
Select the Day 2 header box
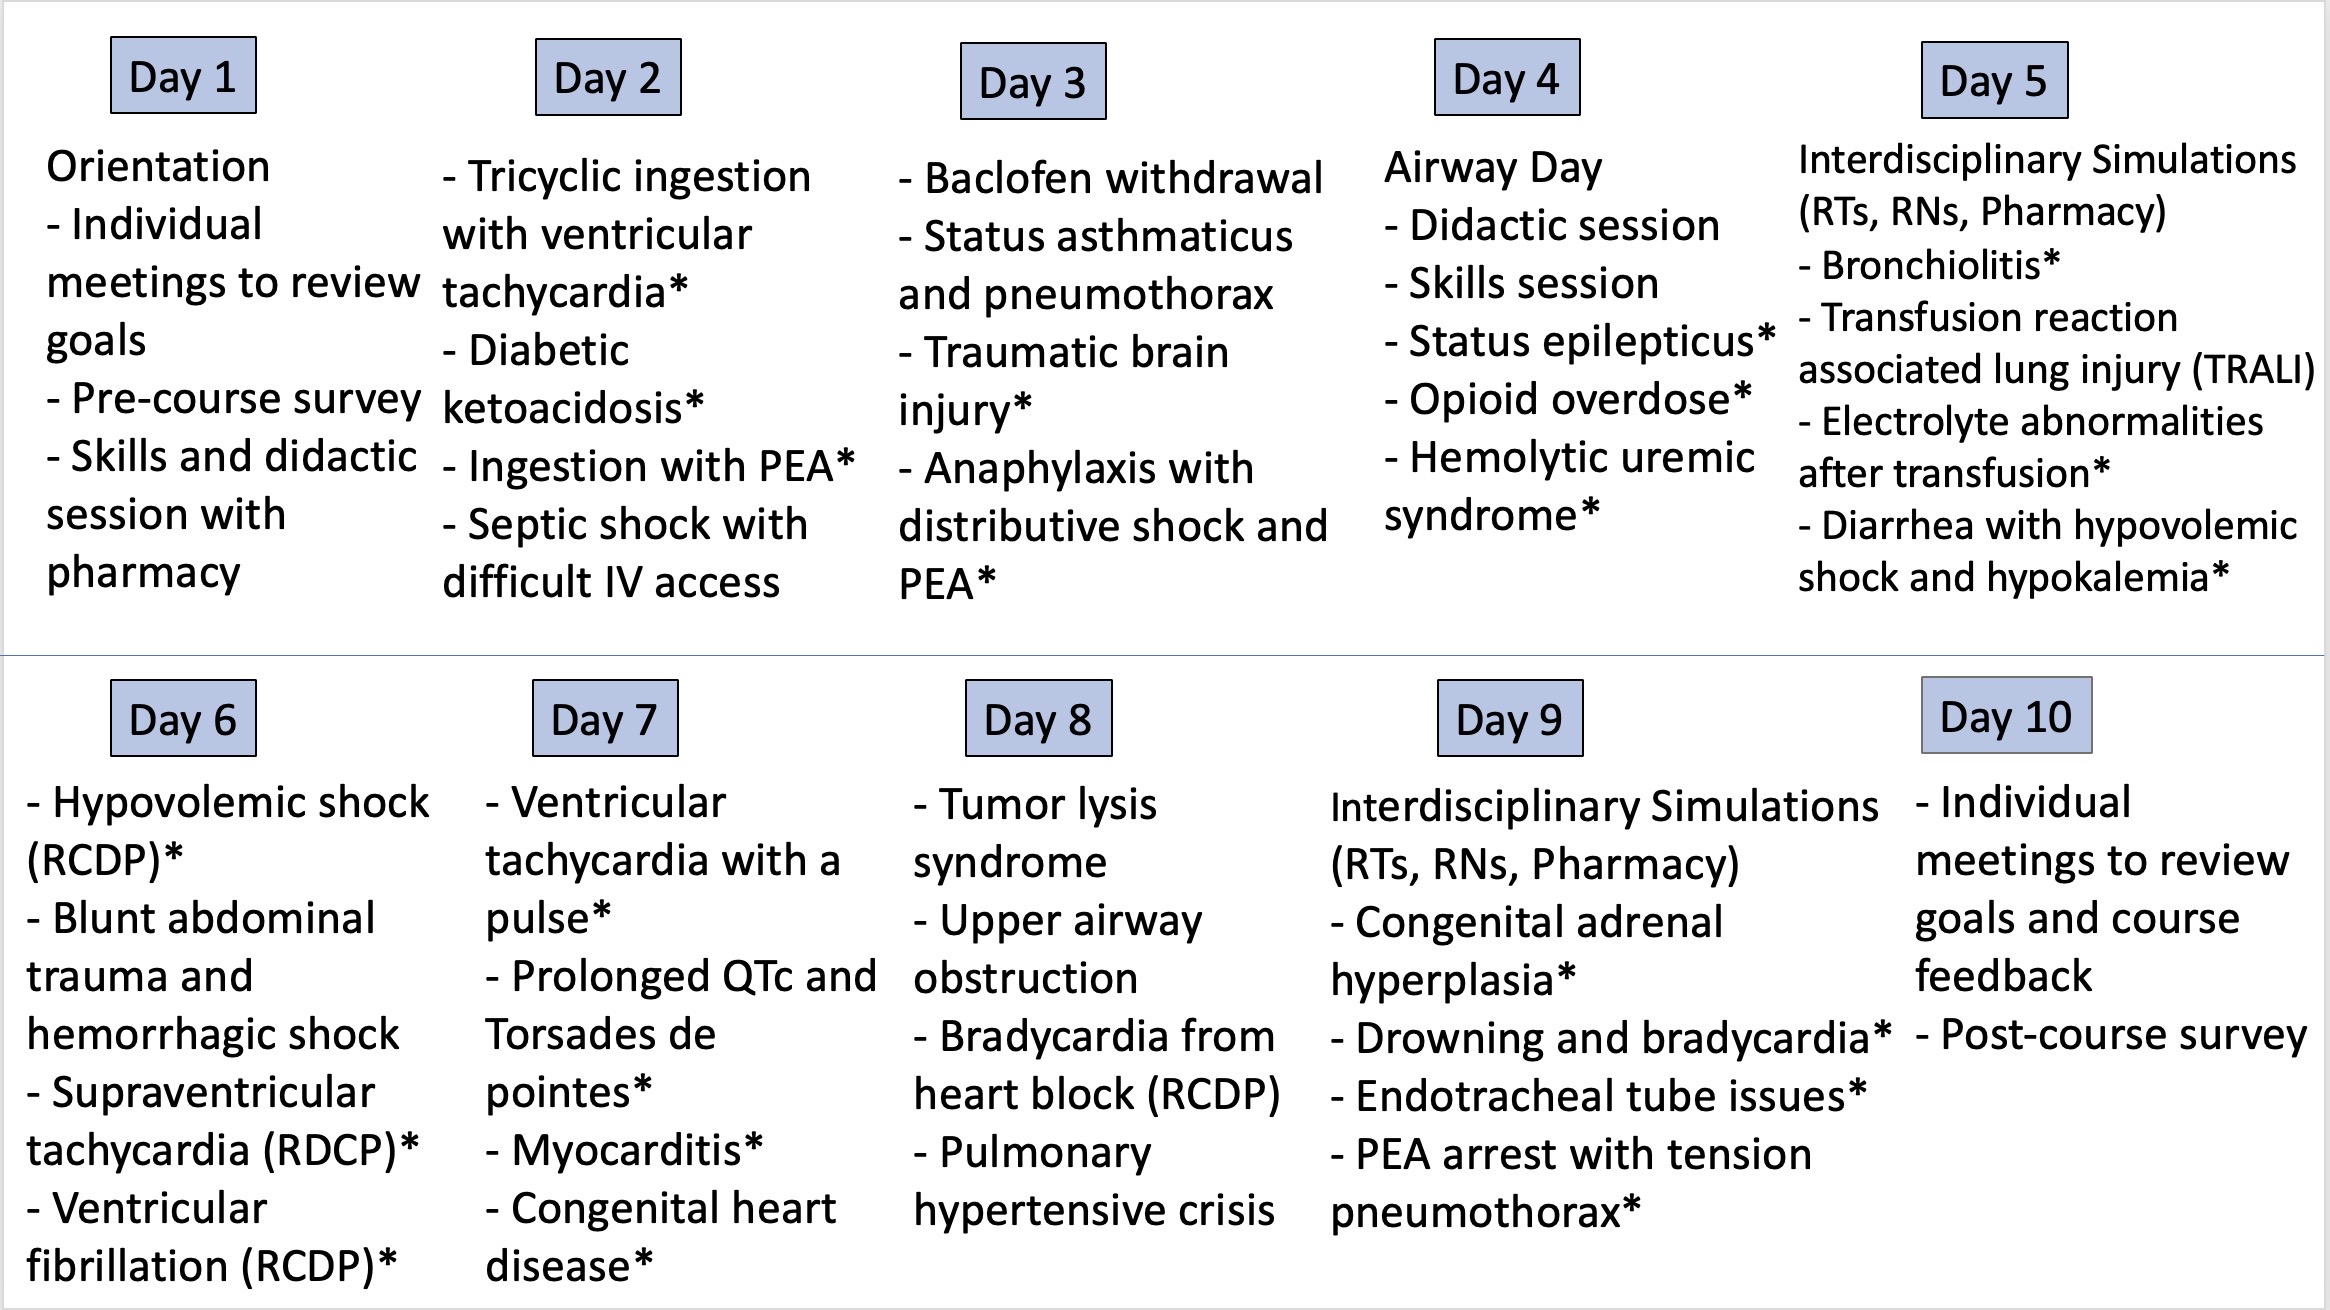(608, 78)
